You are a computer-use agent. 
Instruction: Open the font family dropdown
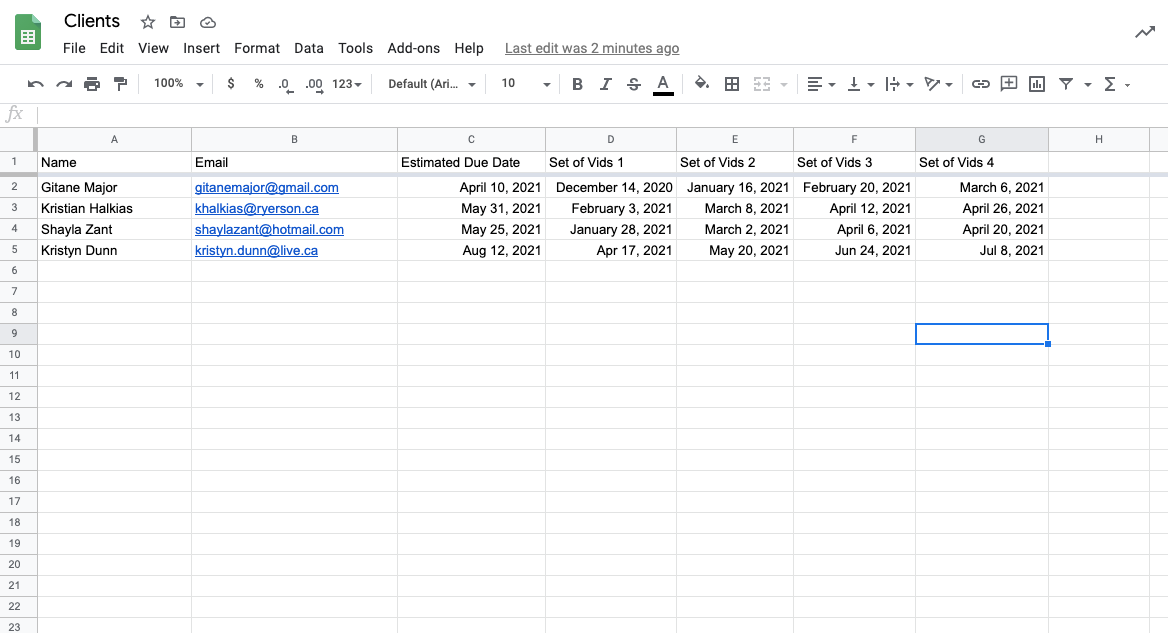click(x=431, y=84)
